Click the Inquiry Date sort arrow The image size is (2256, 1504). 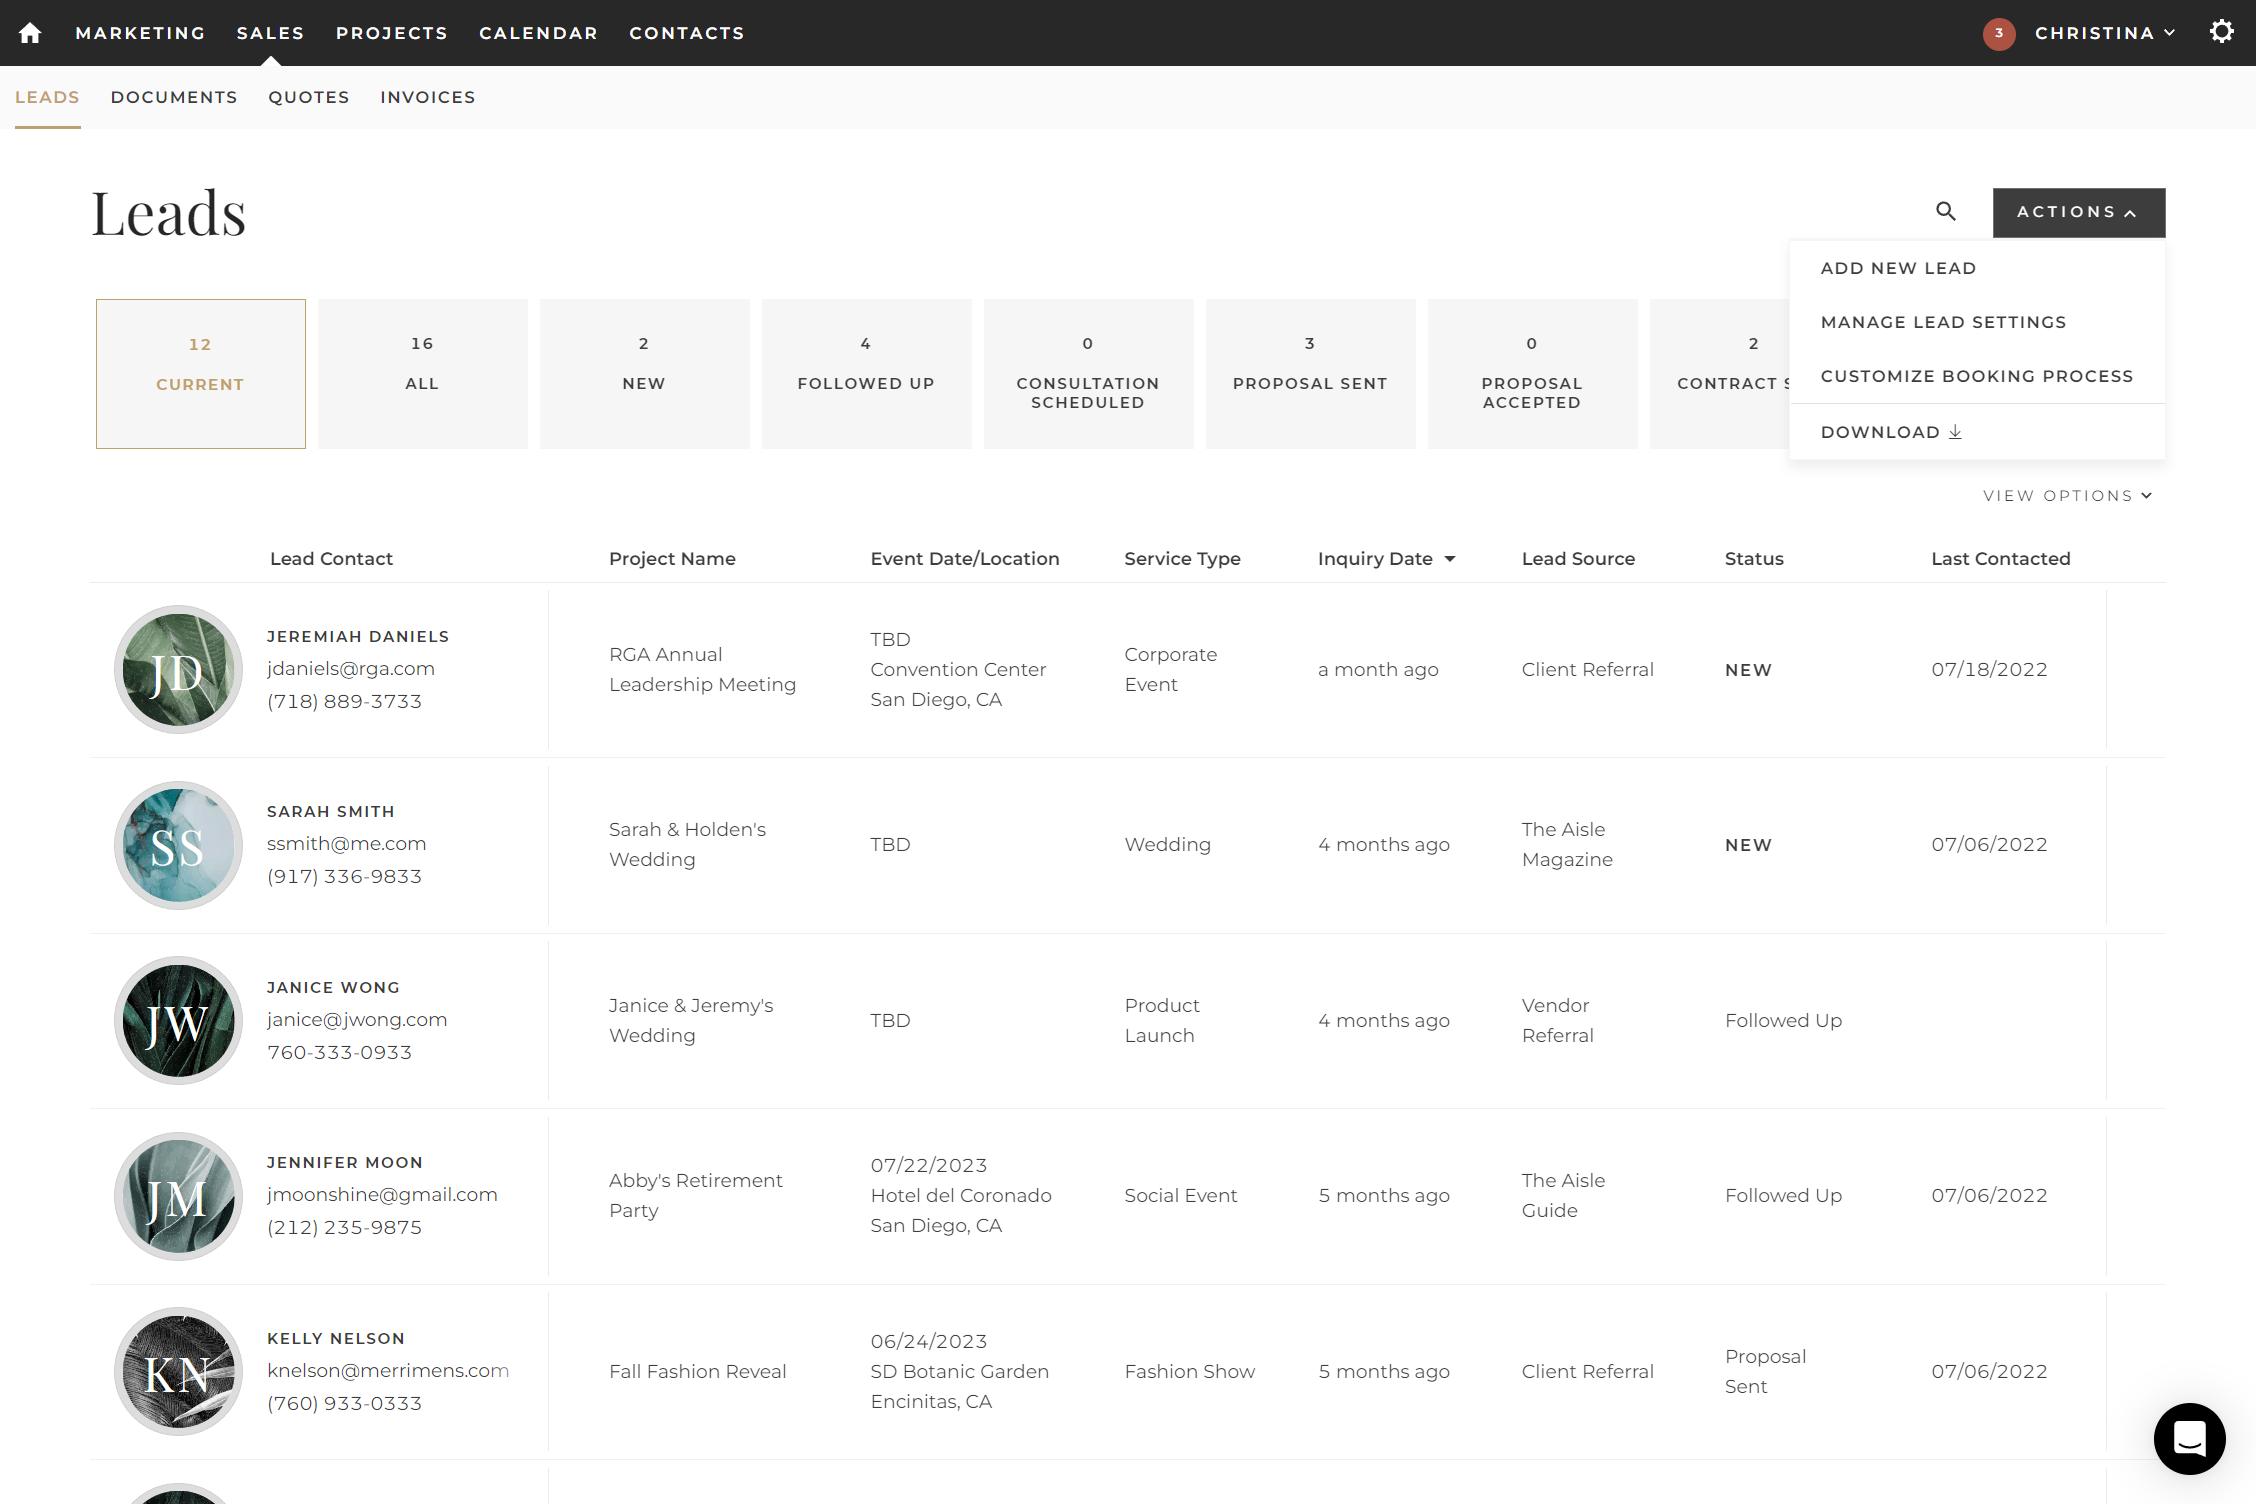1452,559
